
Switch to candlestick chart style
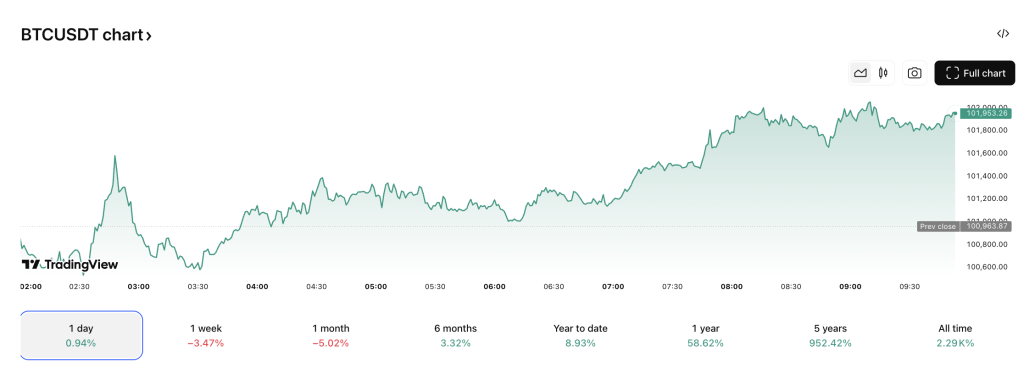883,73
